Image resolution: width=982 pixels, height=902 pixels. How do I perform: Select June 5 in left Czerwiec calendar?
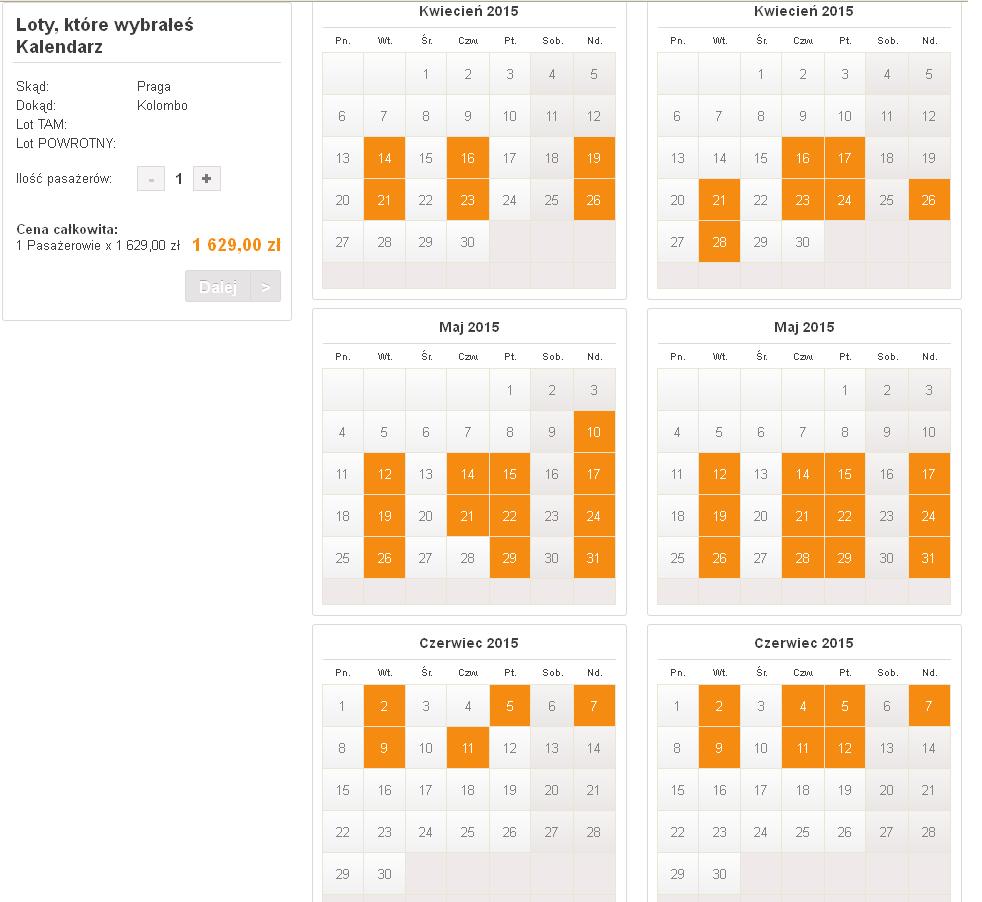tap(510, 706)
